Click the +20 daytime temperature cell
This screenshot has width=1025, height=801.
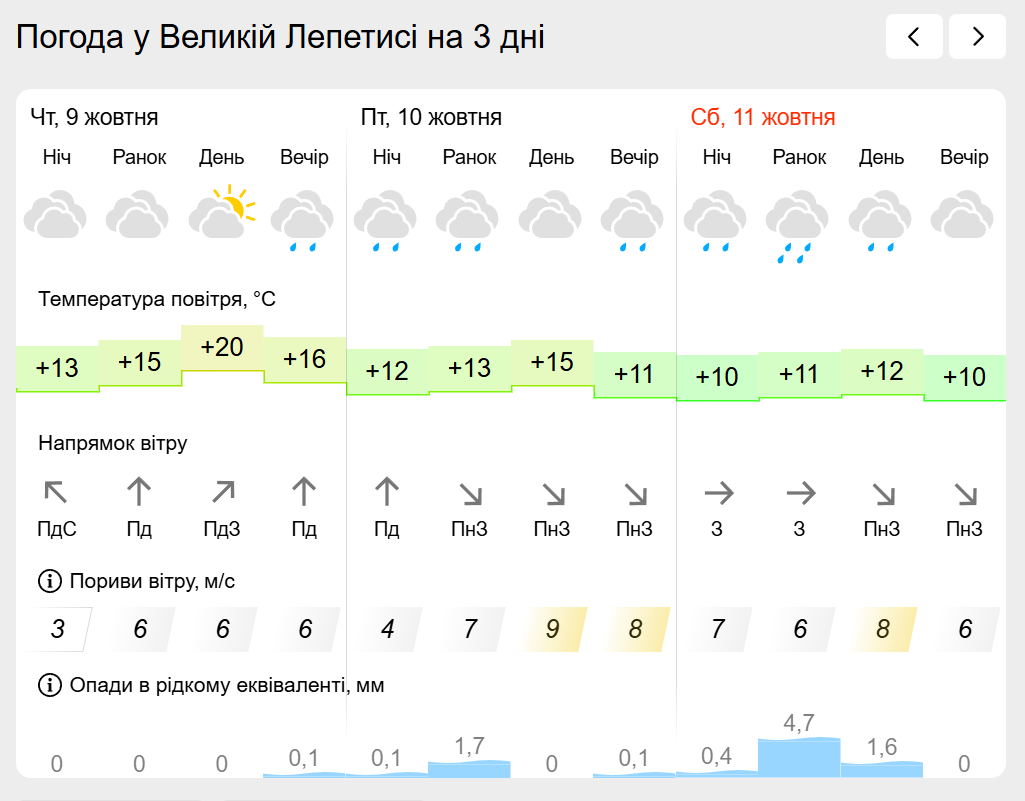tap(222, 348)
